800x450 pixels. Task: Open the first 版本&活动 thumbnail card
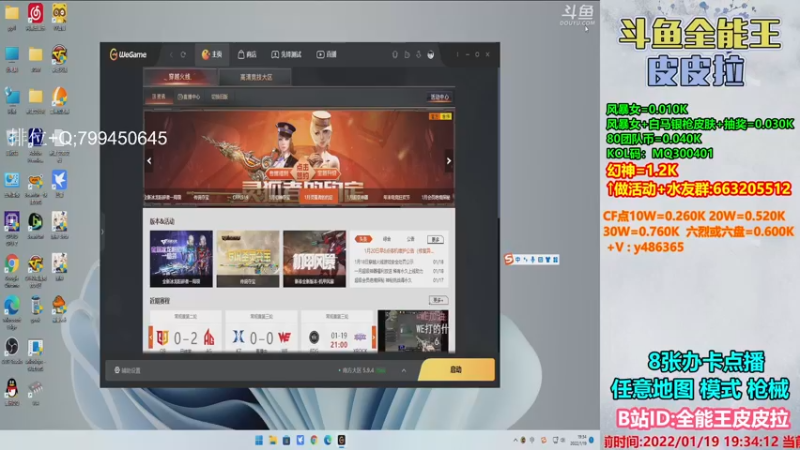pos(181,259)
